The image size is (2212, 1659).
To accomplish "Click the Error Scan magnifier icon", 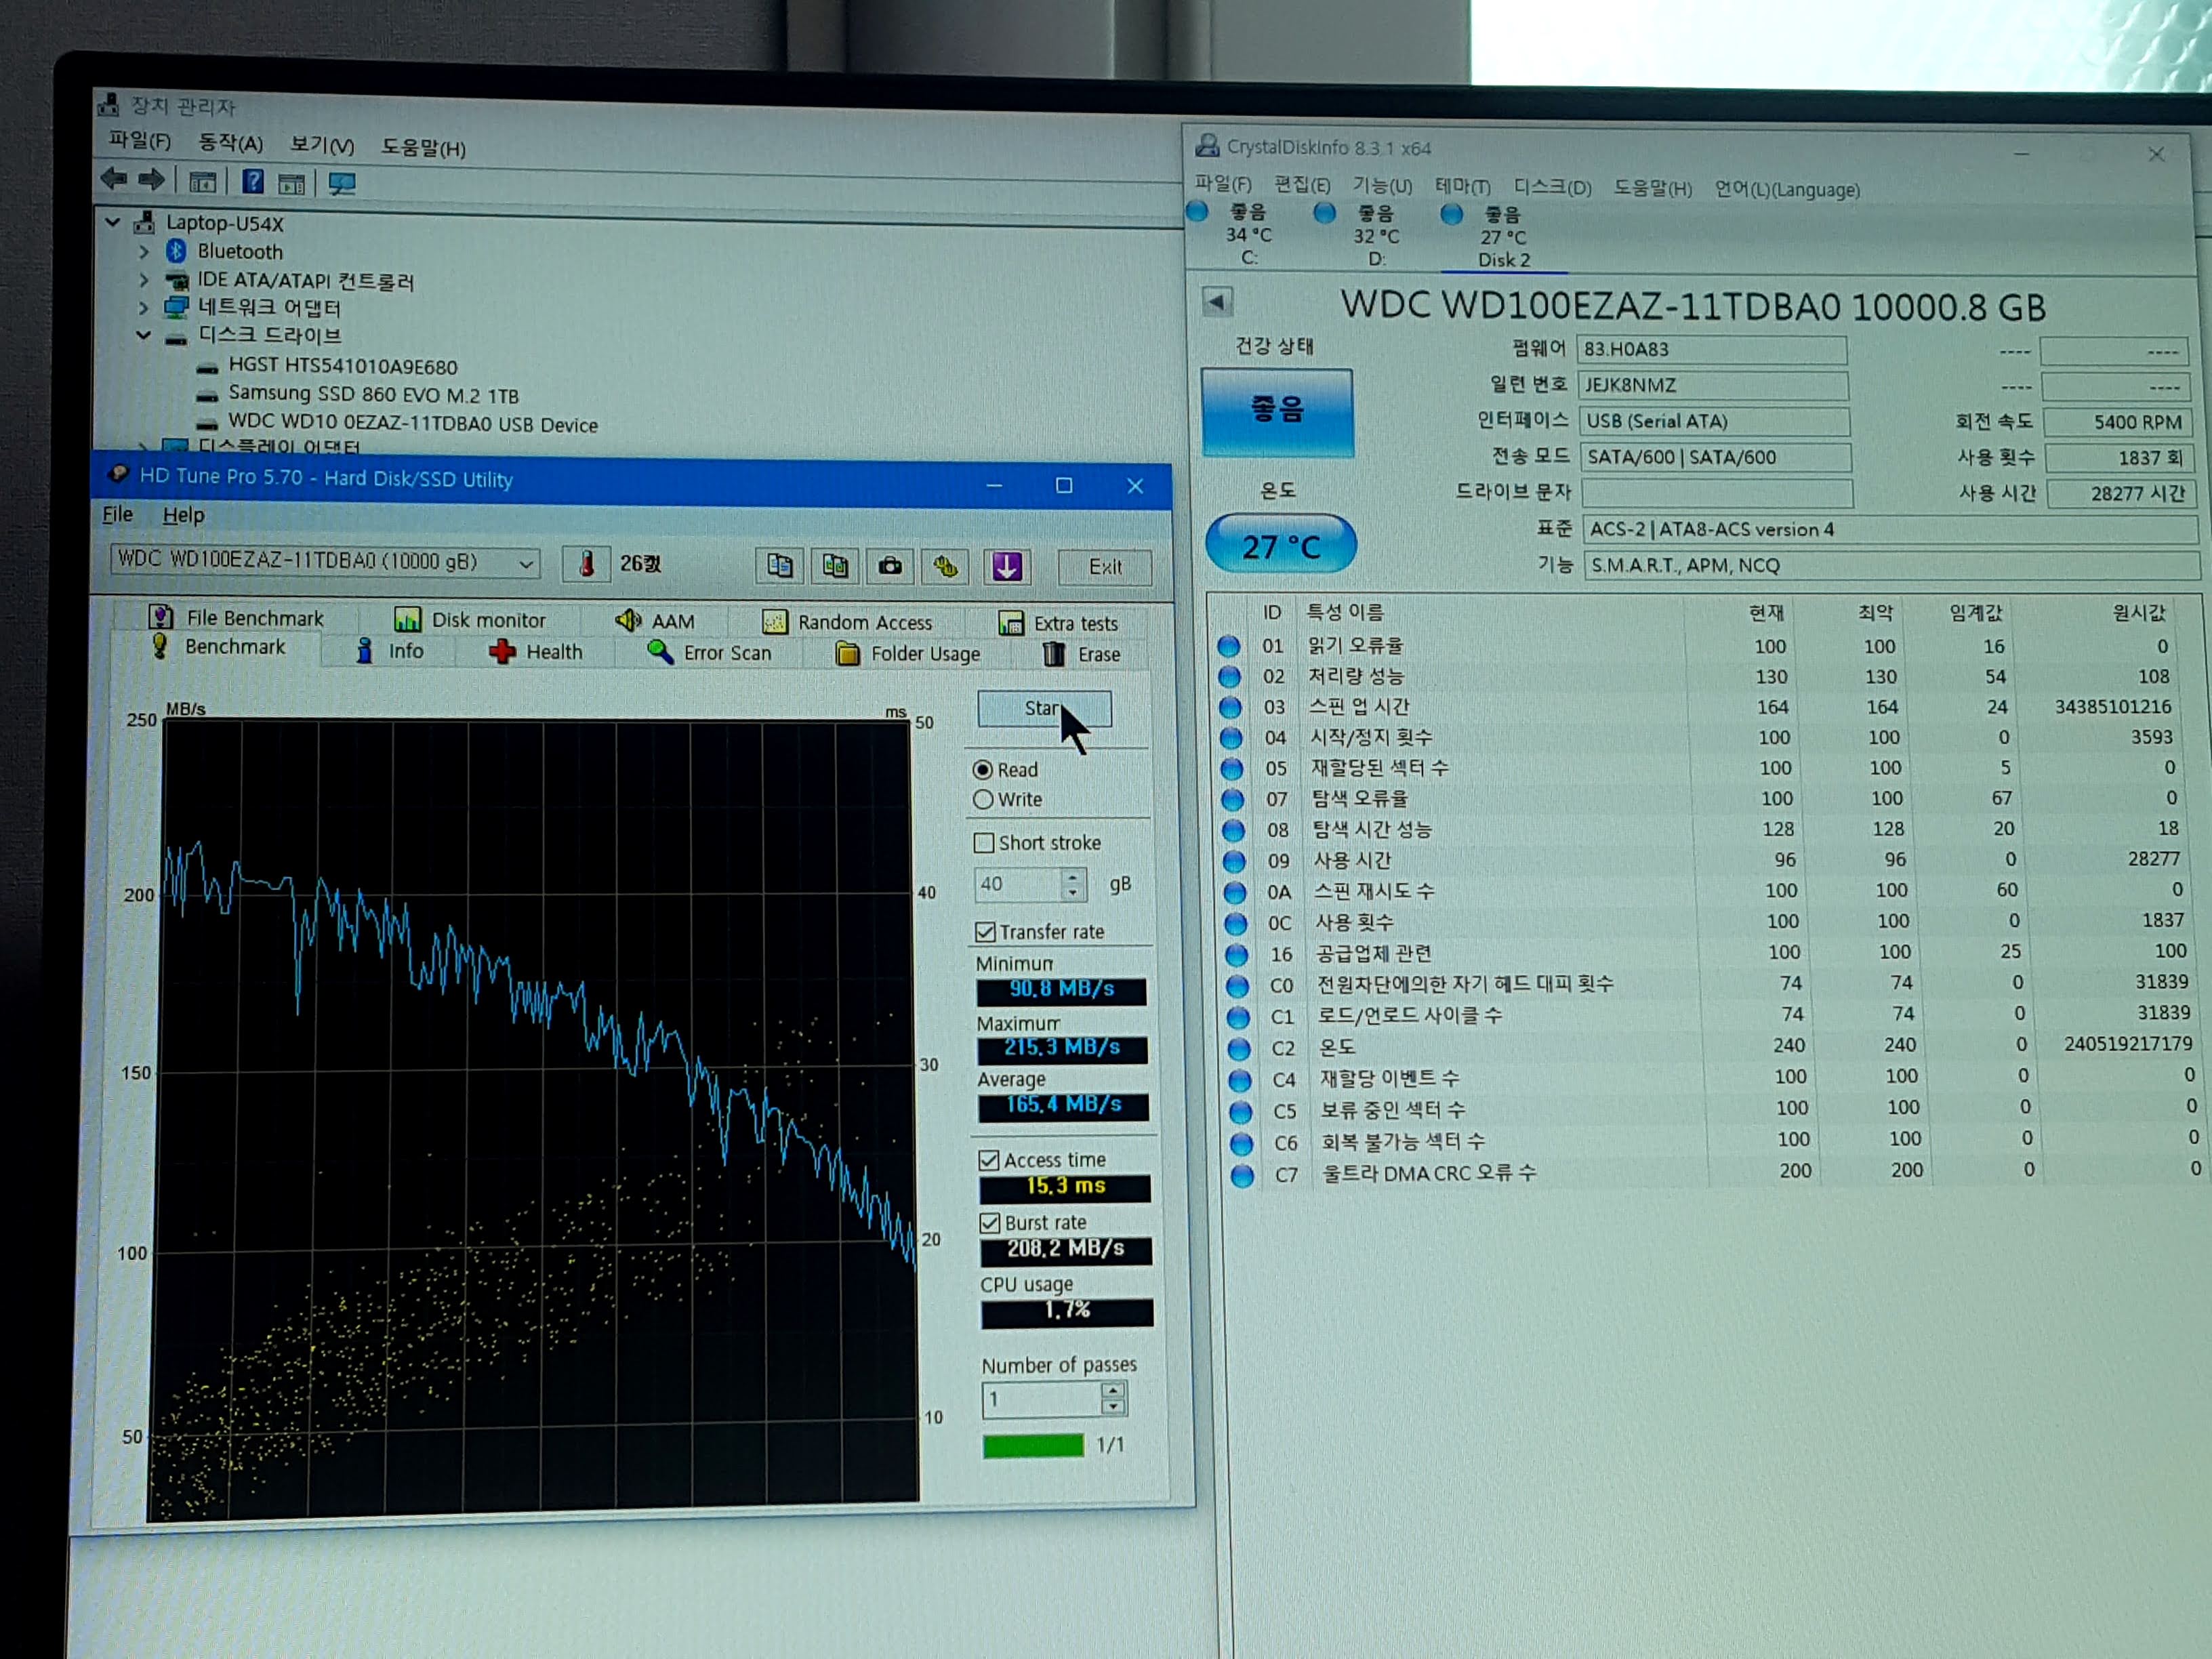I will click(660, 652).
